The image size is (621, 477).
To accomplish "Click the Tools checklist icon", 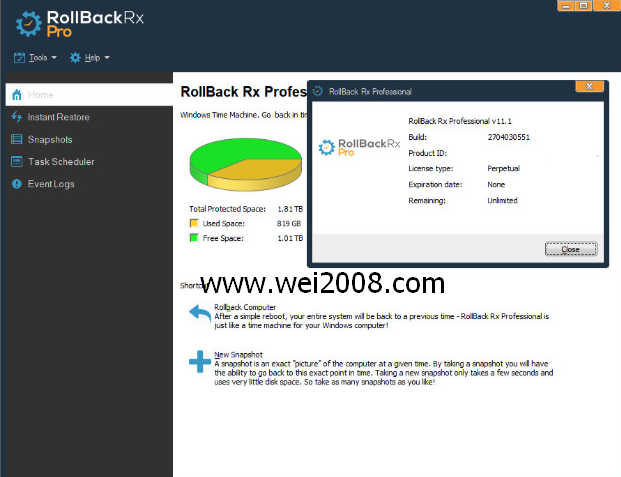I will point(19,58).
